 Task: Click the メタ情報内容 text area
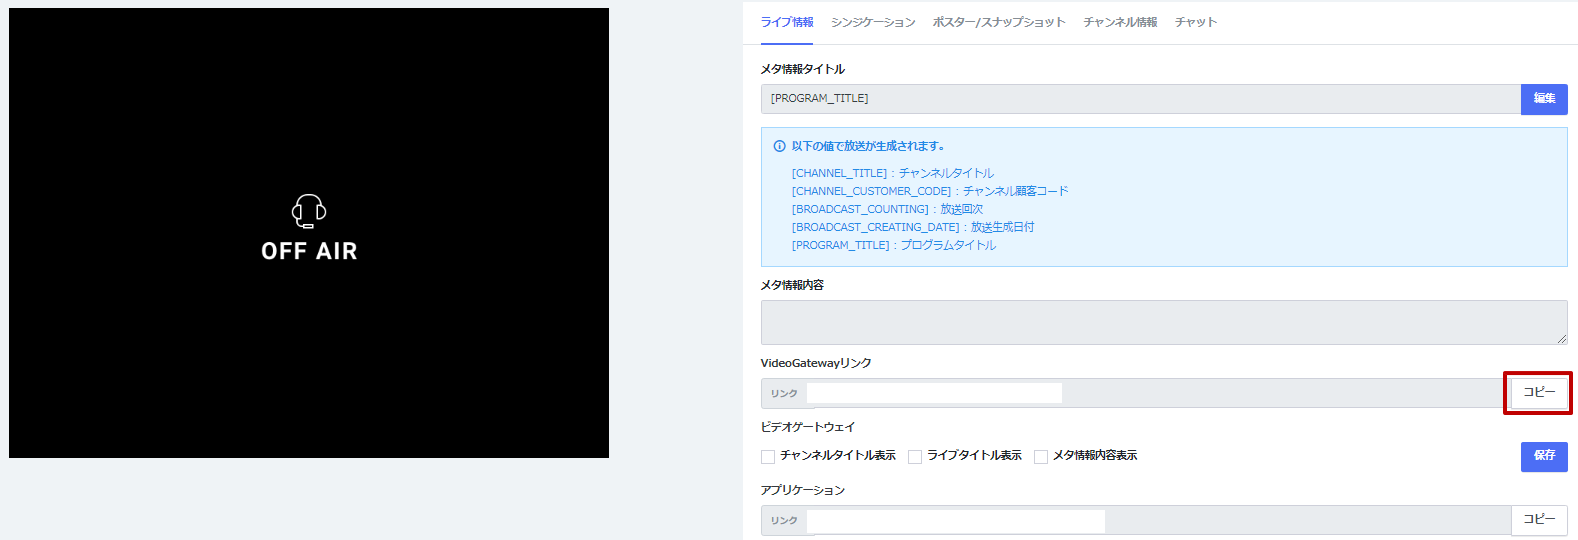point(1164,322)
